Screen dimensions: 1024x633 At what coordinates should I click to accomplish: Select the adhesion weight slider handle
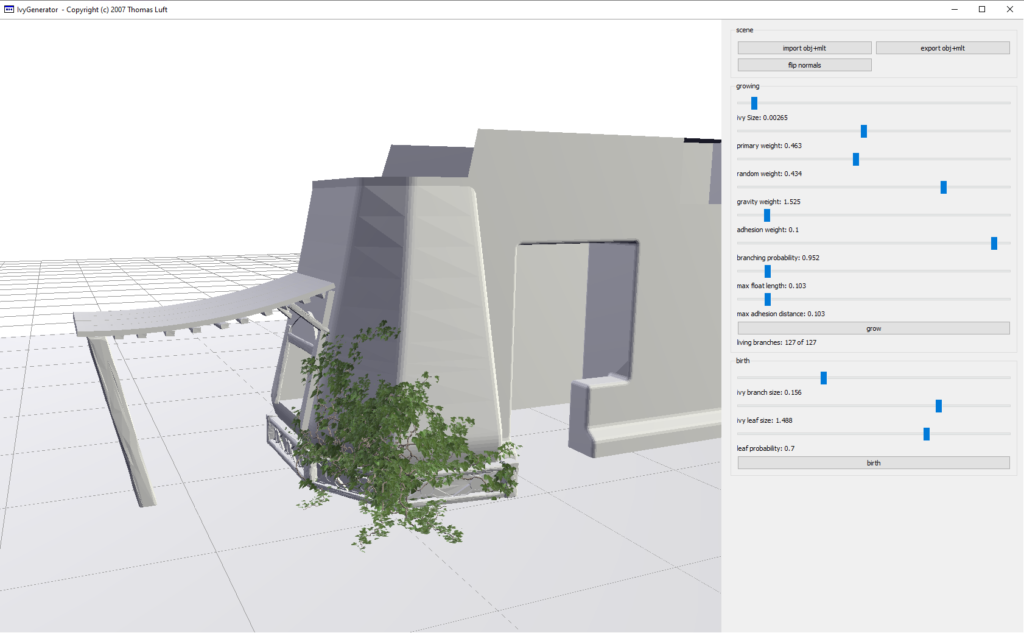[x=767, y=215]
